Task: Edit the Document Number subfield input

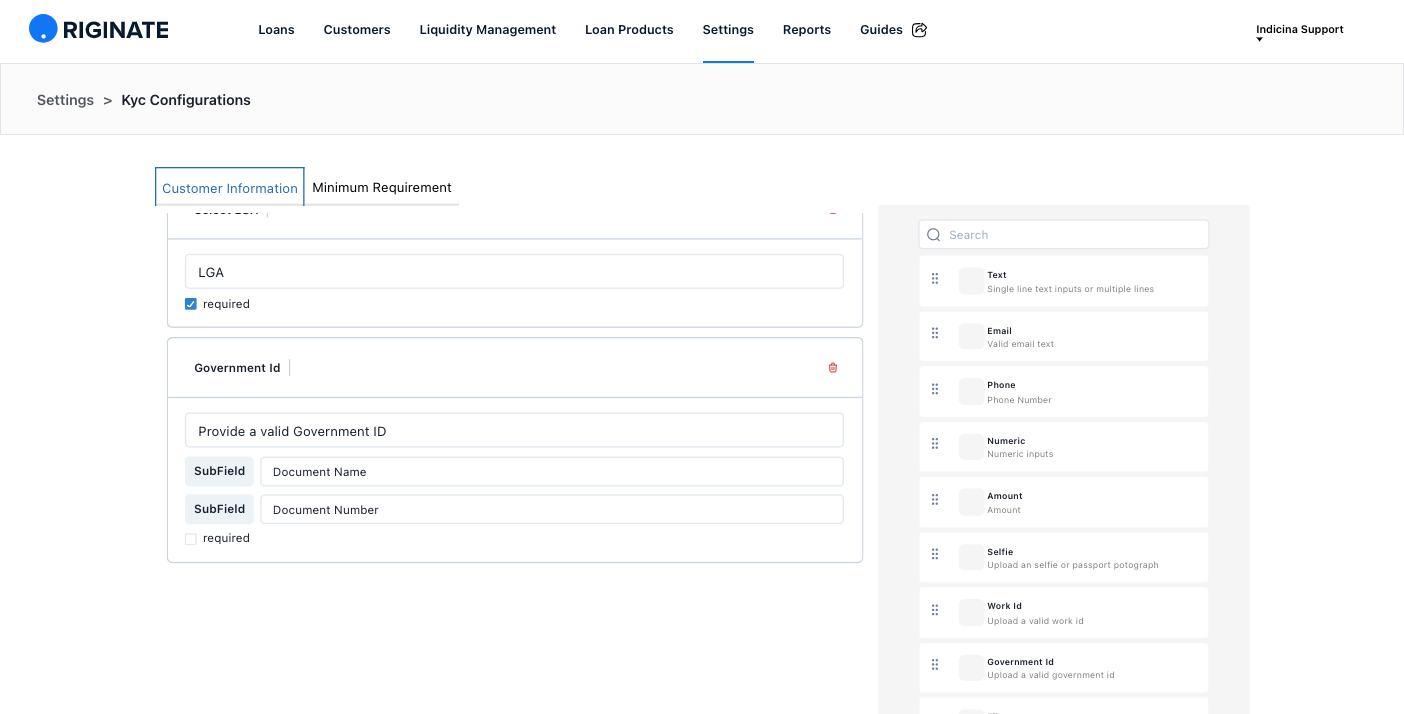Action: tap(552, 510)
